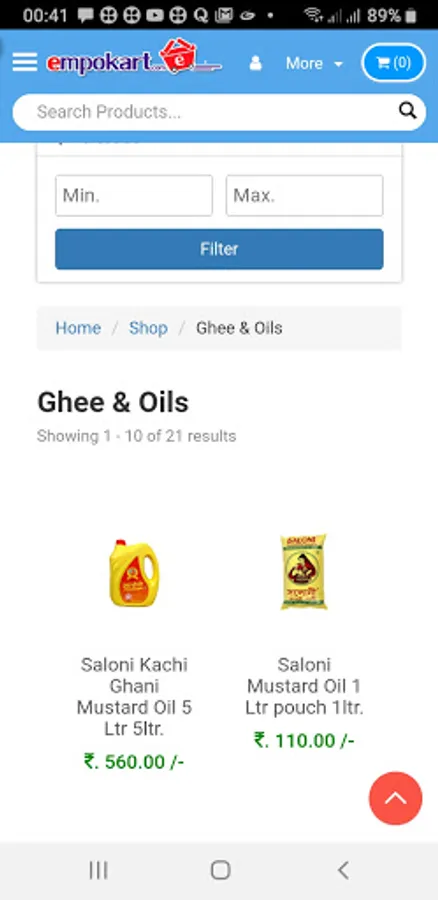Apply the price Filter button

tap(219, 249)
